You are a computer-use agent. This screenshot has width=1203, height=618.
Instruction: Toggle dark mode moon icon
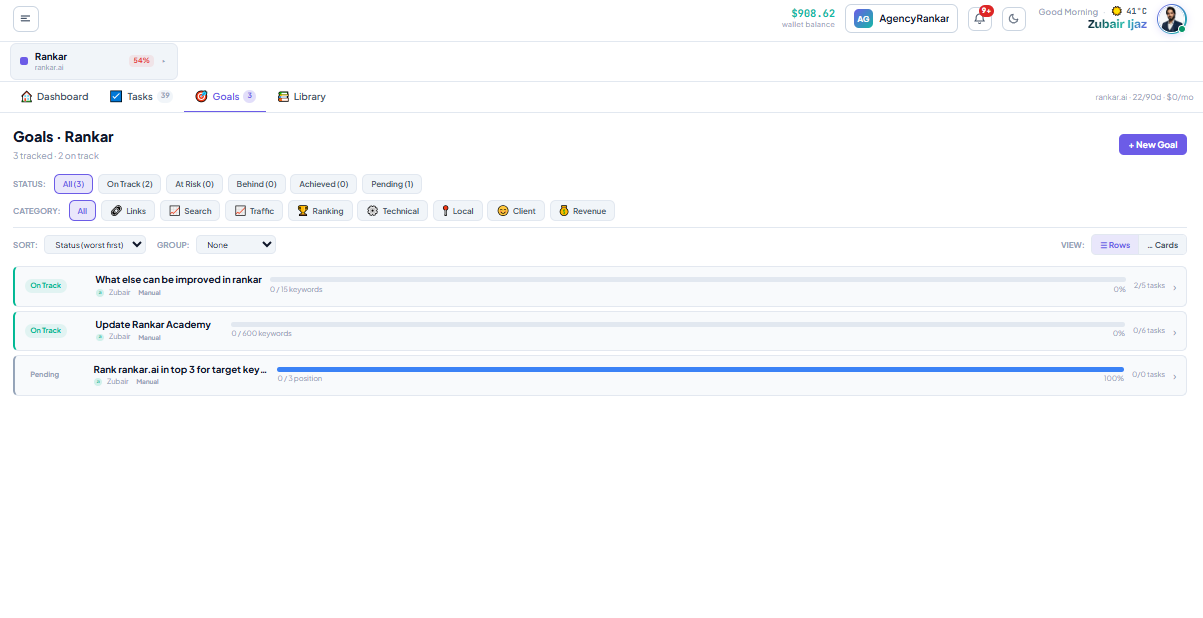click(1014, 19)
